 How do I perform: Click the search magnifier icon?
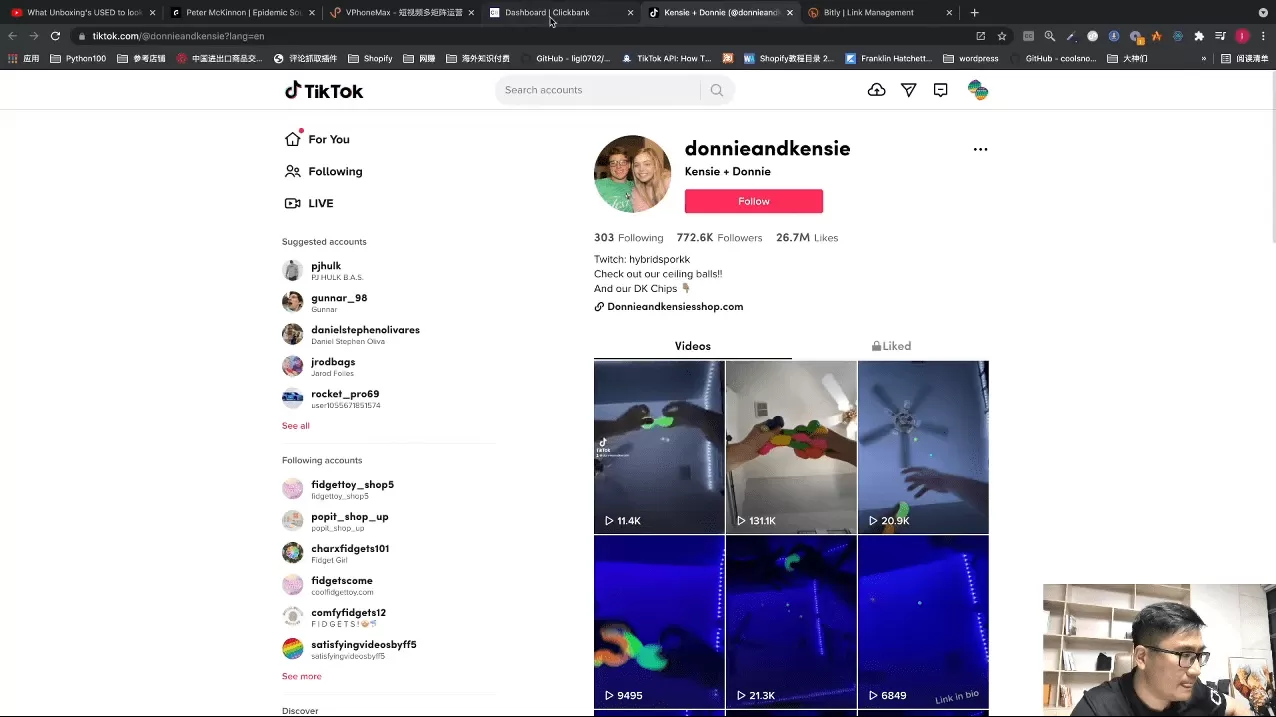coord(717,90)
